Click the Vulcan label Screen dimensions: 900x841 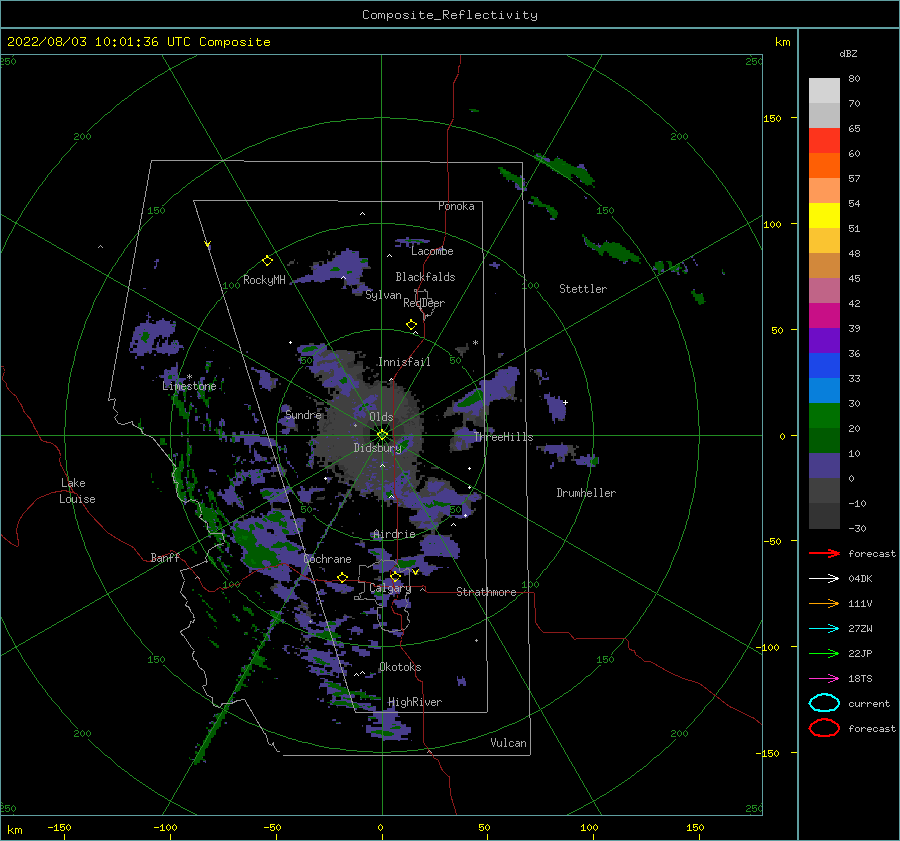[x=509, y=743]
